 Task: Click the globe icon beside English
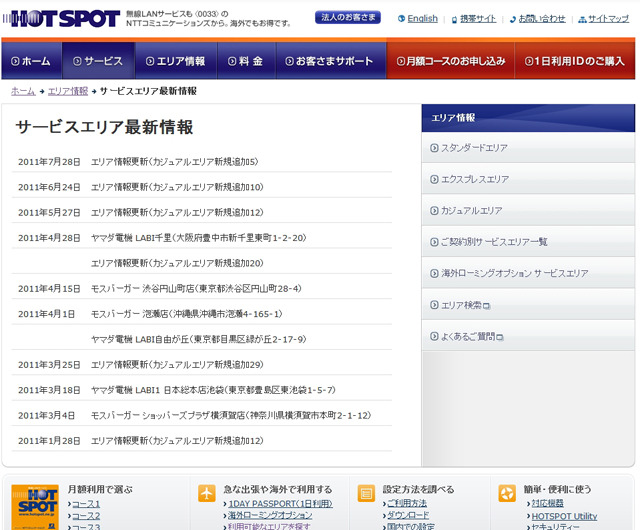401,19
